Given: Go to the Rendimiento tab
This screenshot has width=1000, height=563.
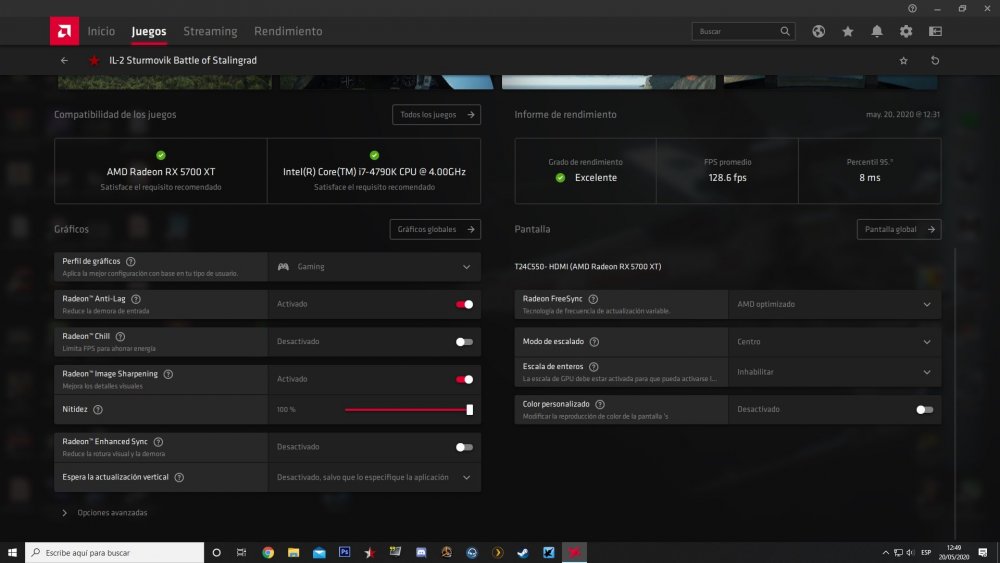Looking at the screenshot, I should (x=288, y=32).
